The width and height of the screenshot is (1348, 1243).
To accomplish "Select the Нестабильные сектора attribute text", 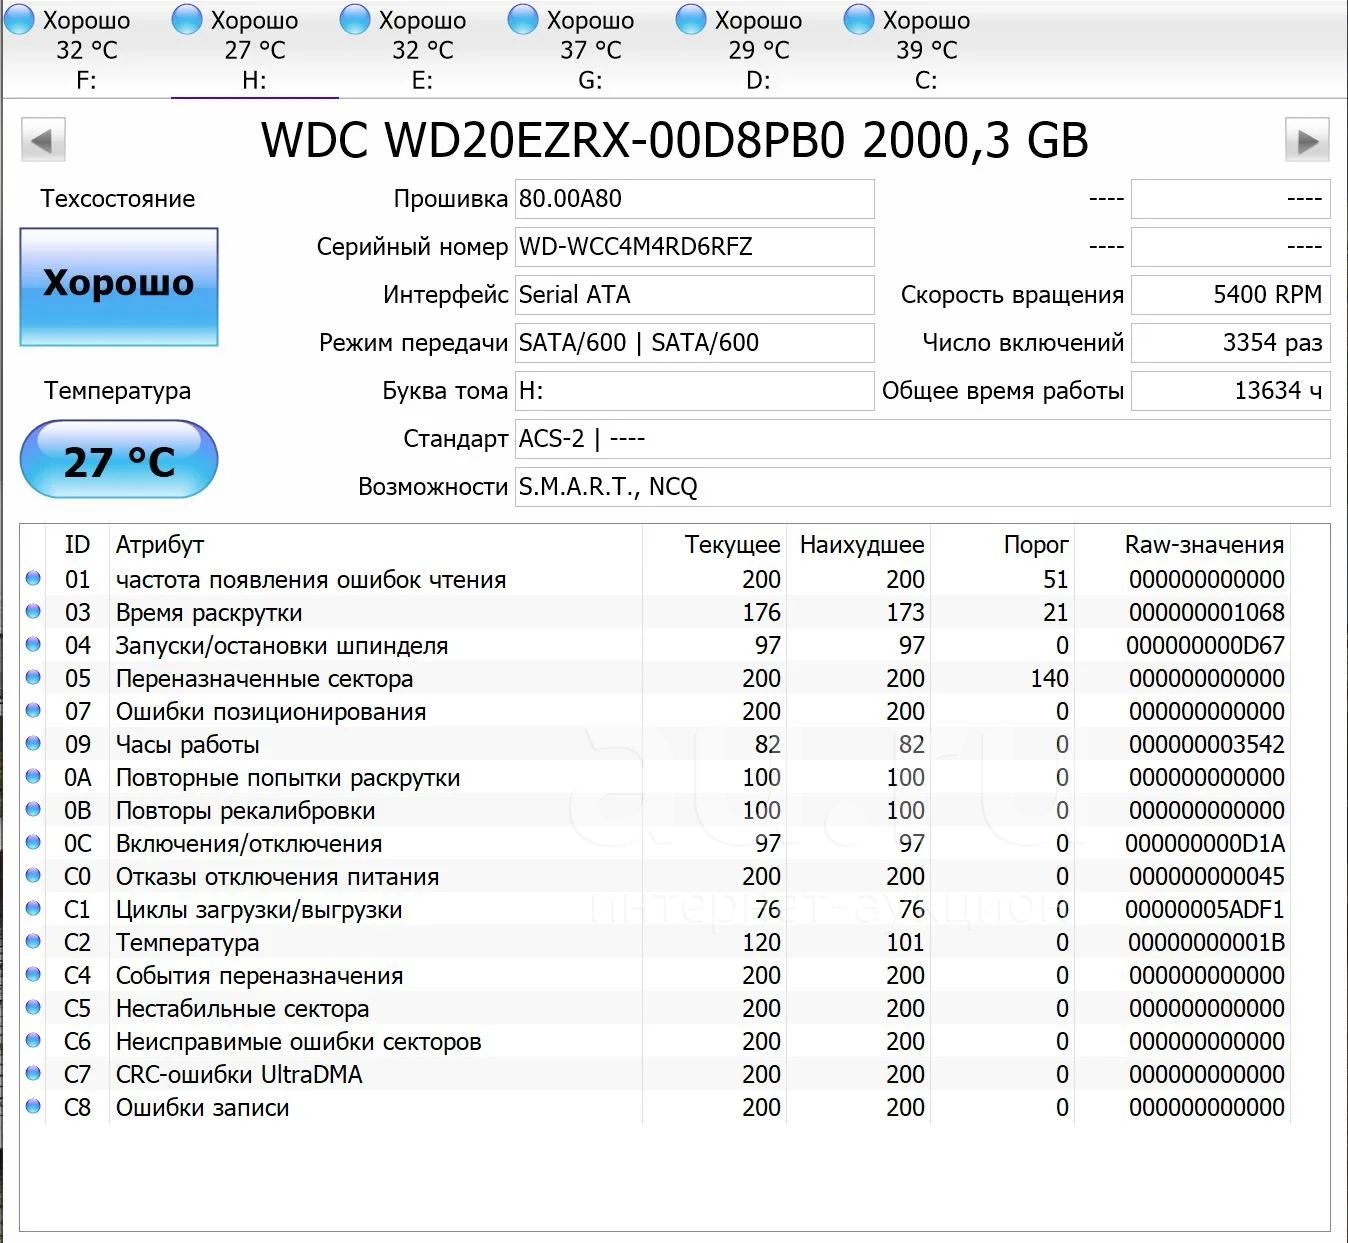I will (243, 1009).
